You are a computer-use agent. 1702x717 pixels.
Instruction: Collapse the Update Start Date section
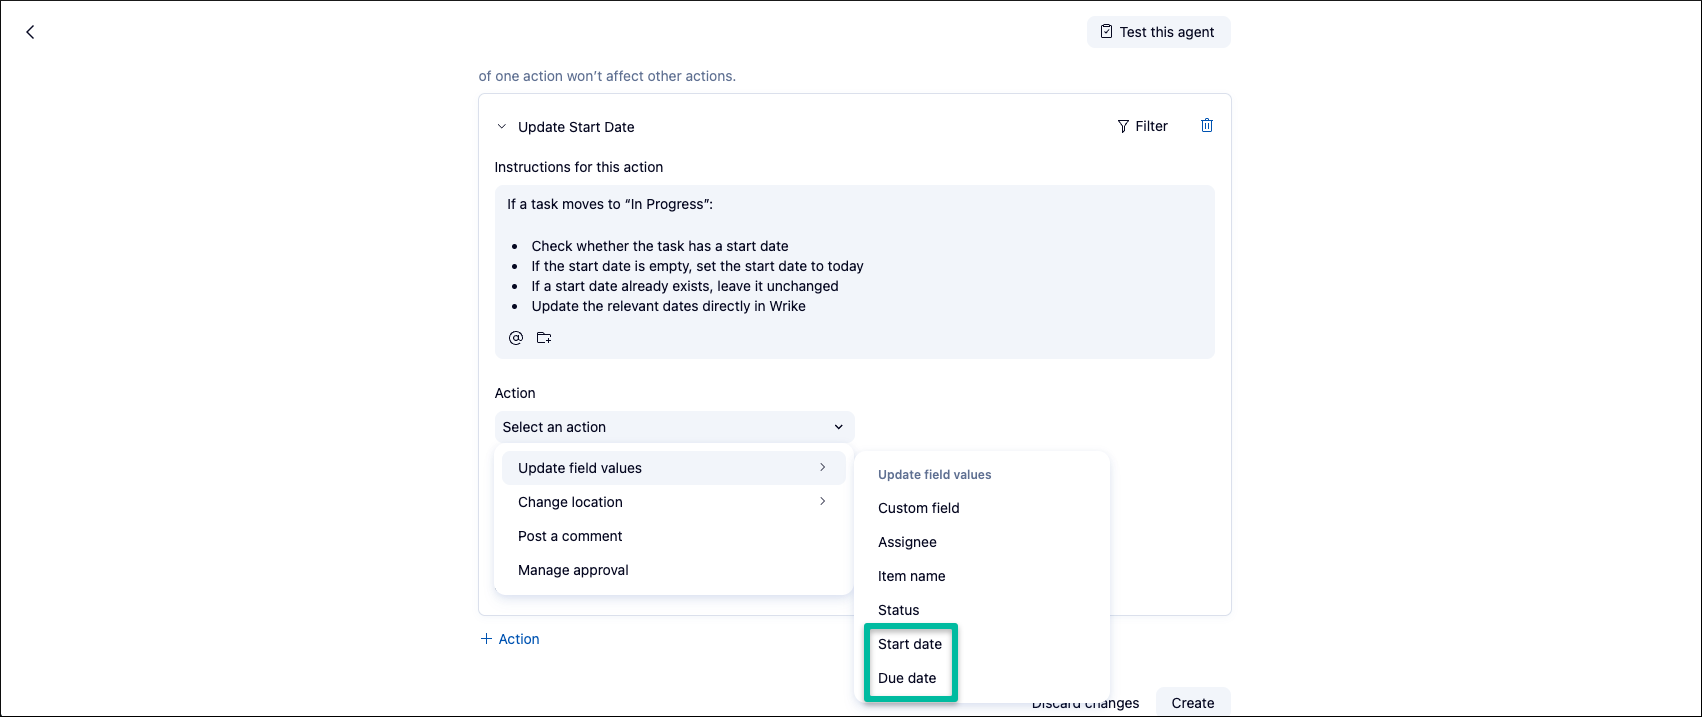click(x=502, y=127)
